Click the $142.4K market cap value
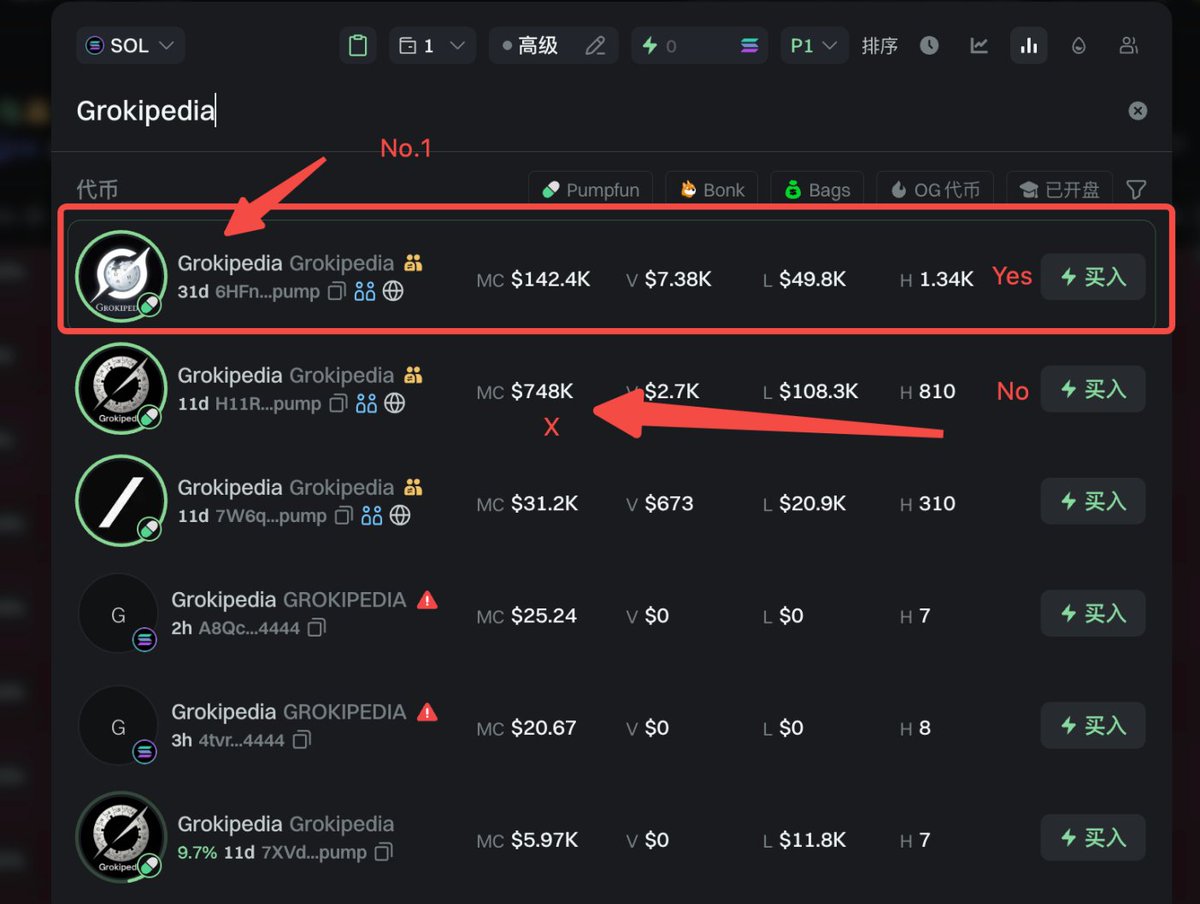Viewport: 1200px width, 904px height. click(551, 279)
